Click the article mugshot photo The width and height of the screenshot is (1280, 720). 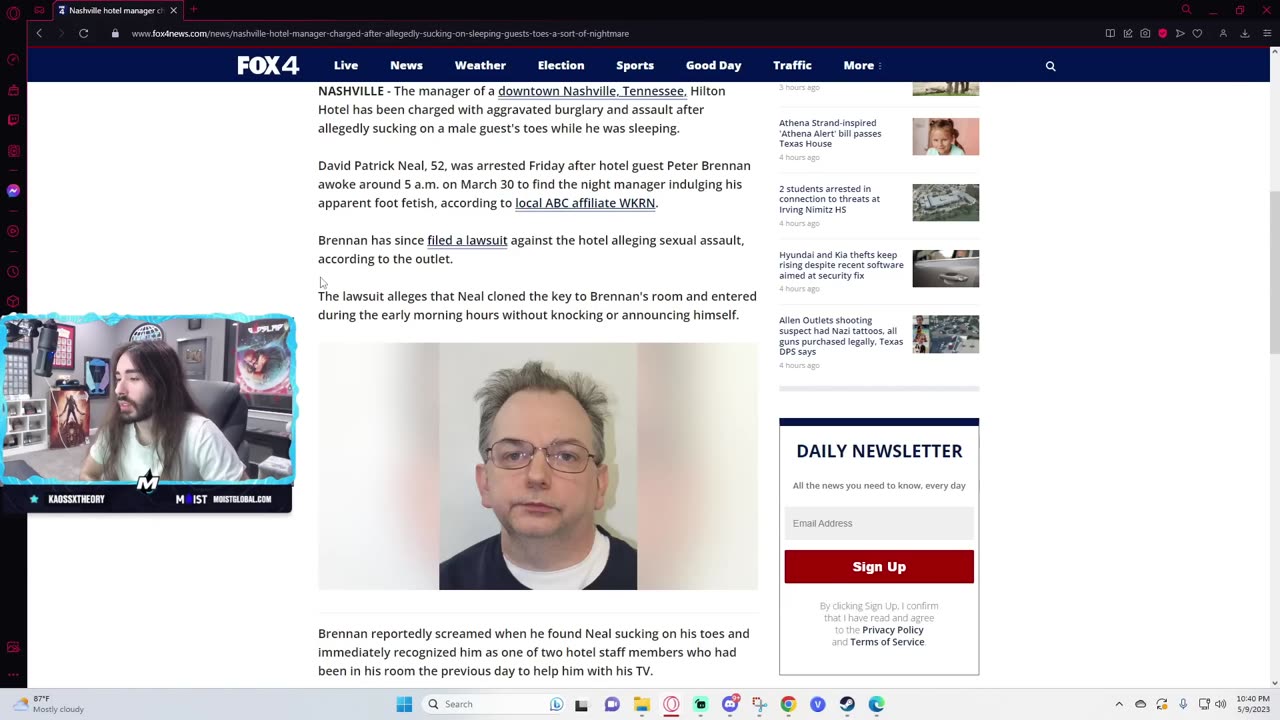tap(538, 466)
